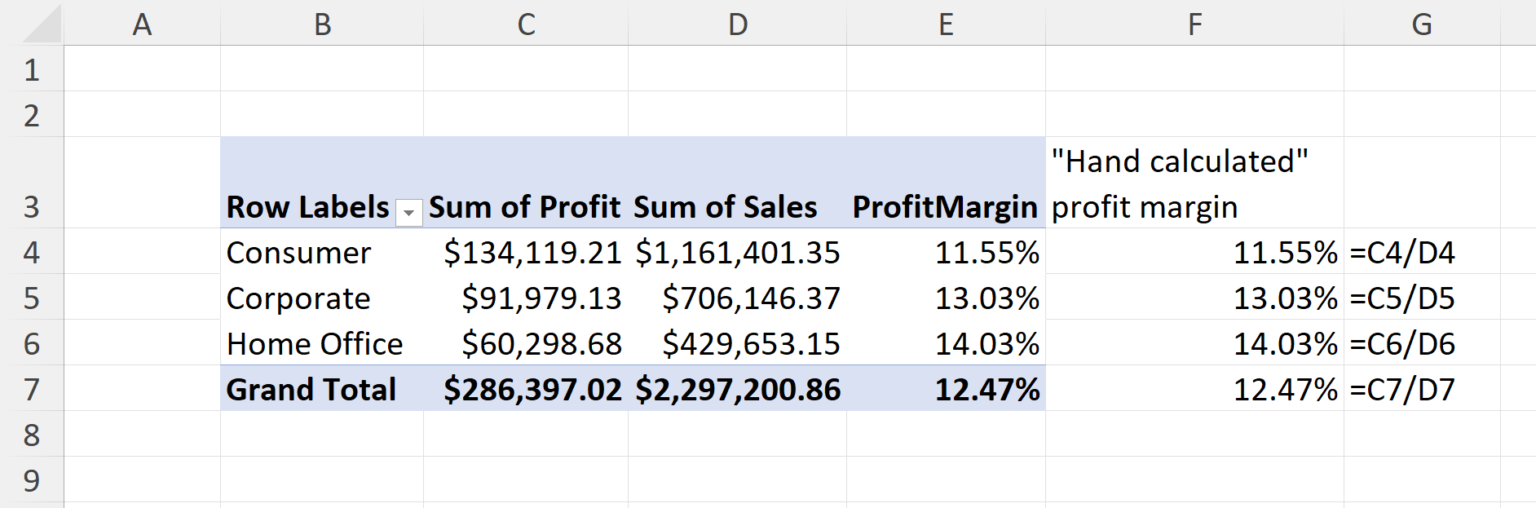This screenshot has height=508, width=1536.
Task: Click the ProfitMargin header cell
Action: [945, 208]
